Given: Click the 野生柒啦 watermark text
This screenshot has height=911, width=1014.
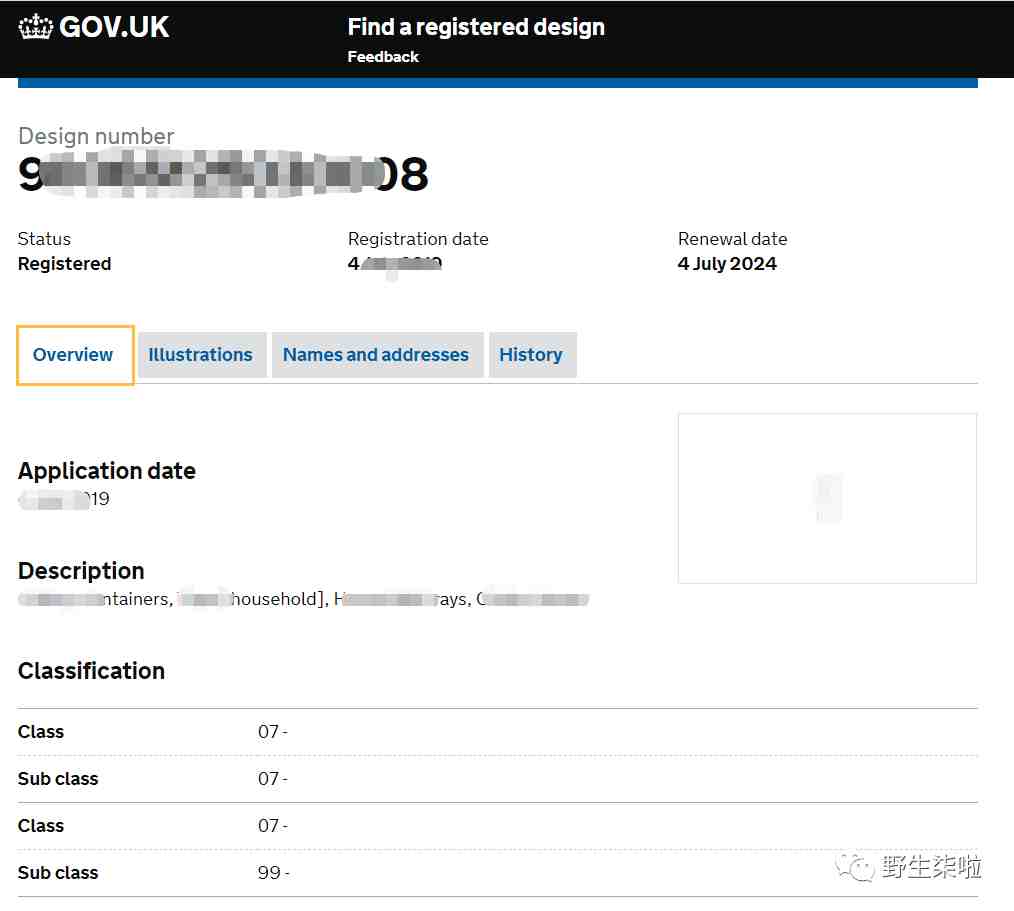Looking at the screenshot, I should [931, 867].
